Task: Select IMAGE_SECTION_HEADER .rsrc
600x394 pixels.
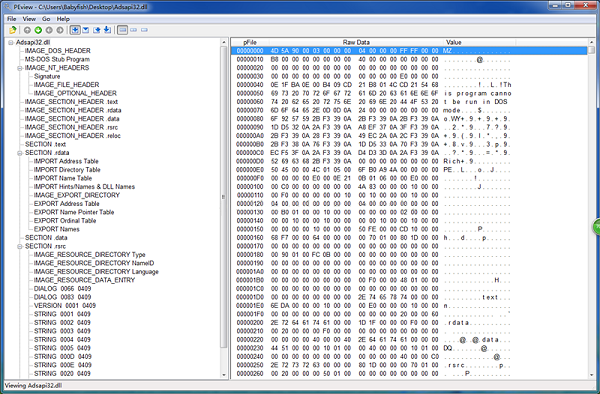Action: pyautogui.click(x=71, y=127)
